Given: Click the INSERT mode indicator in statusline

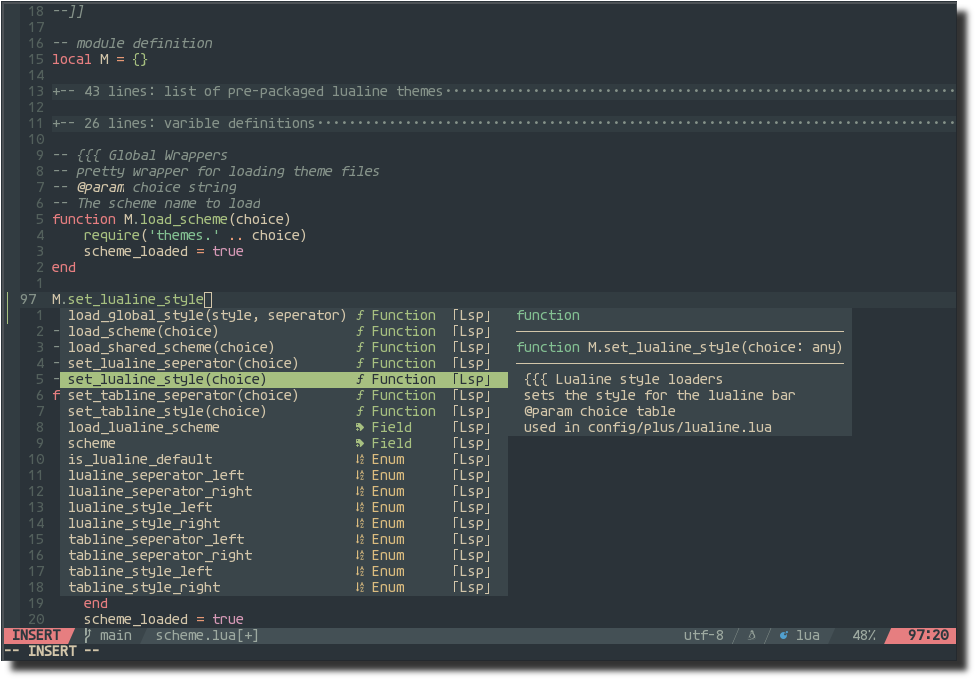Looking at the screenshot, I should click(x=36, y=635).
